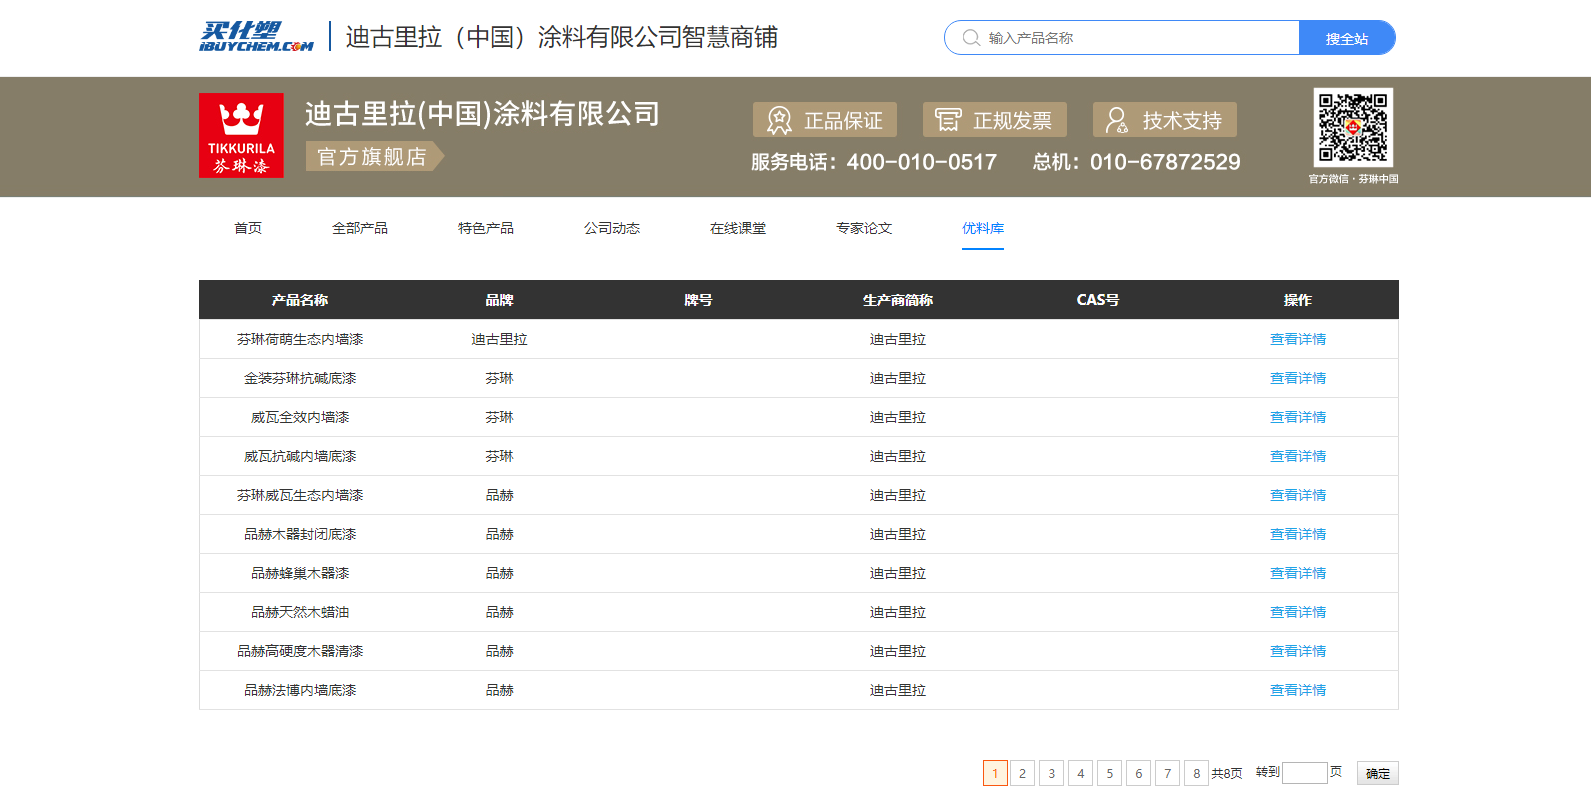The width and height of the screenshot is (1591, 806).
Task: View details for 金装芬琳抗碱底漆
Action: [x=1298, y=378]
